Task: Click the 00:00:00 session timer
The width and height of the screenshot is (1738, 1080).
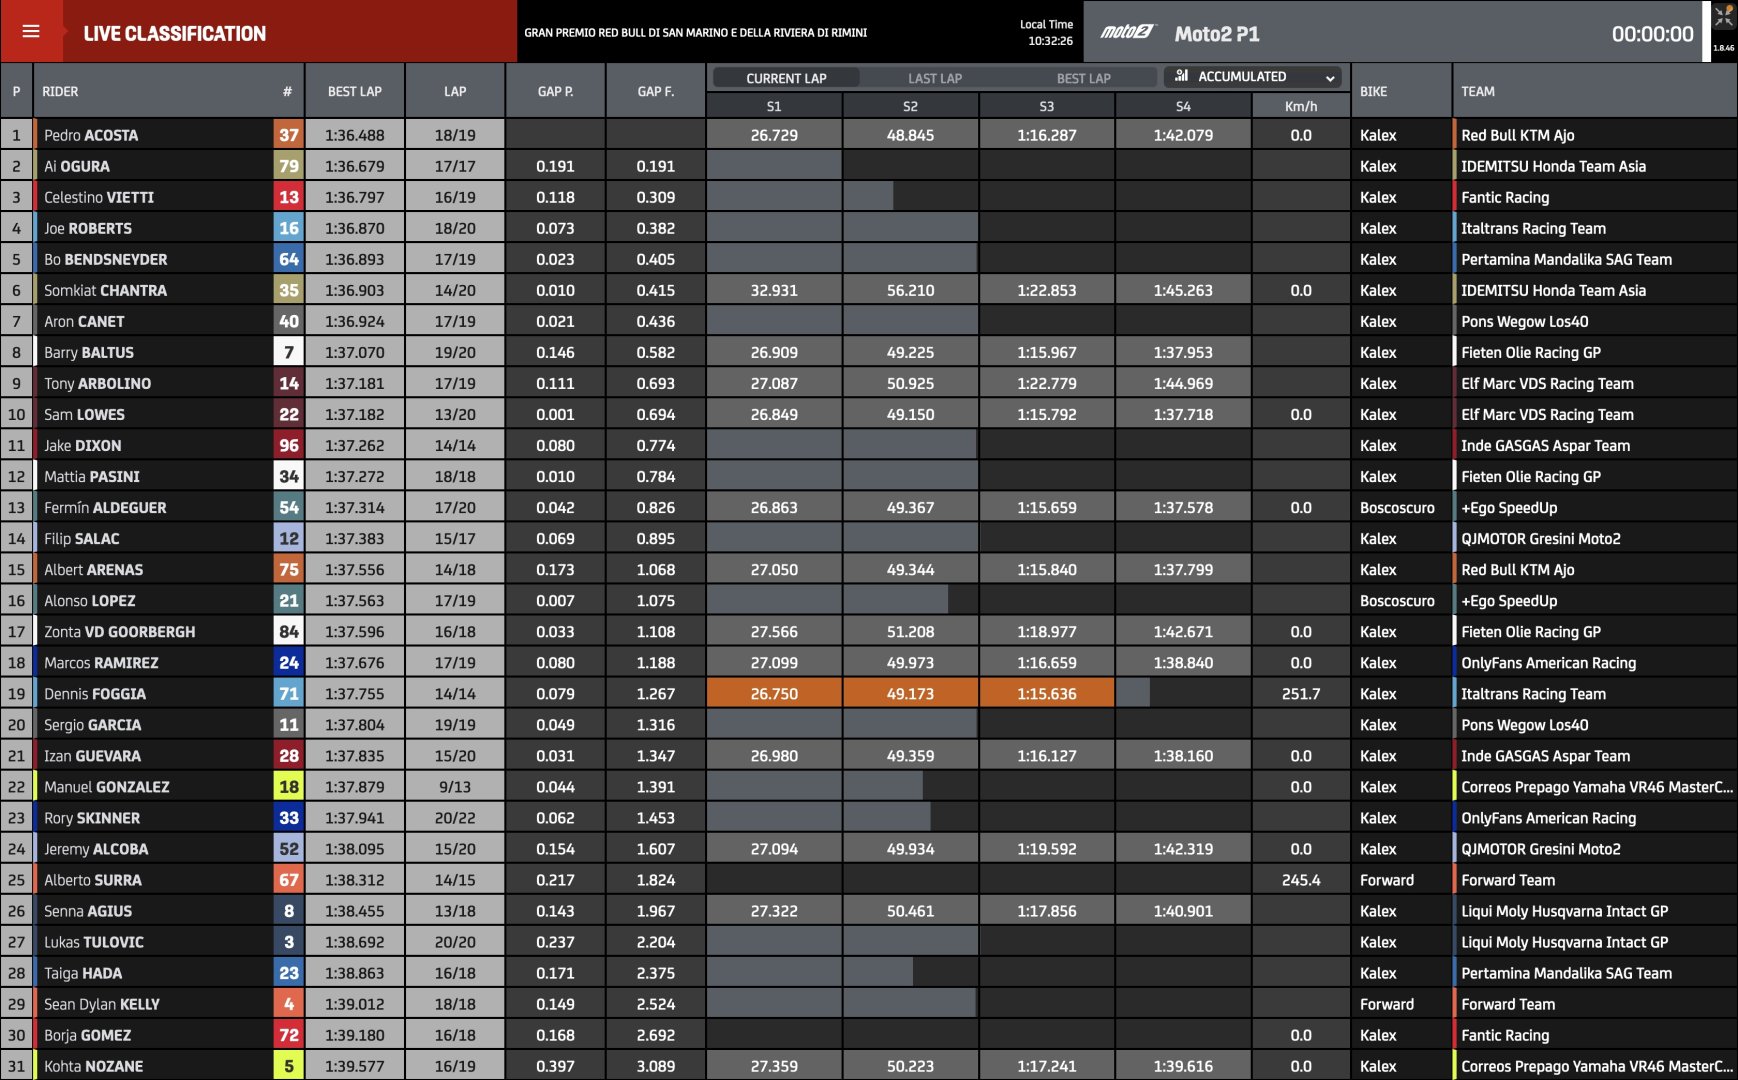Action: 1652,34
